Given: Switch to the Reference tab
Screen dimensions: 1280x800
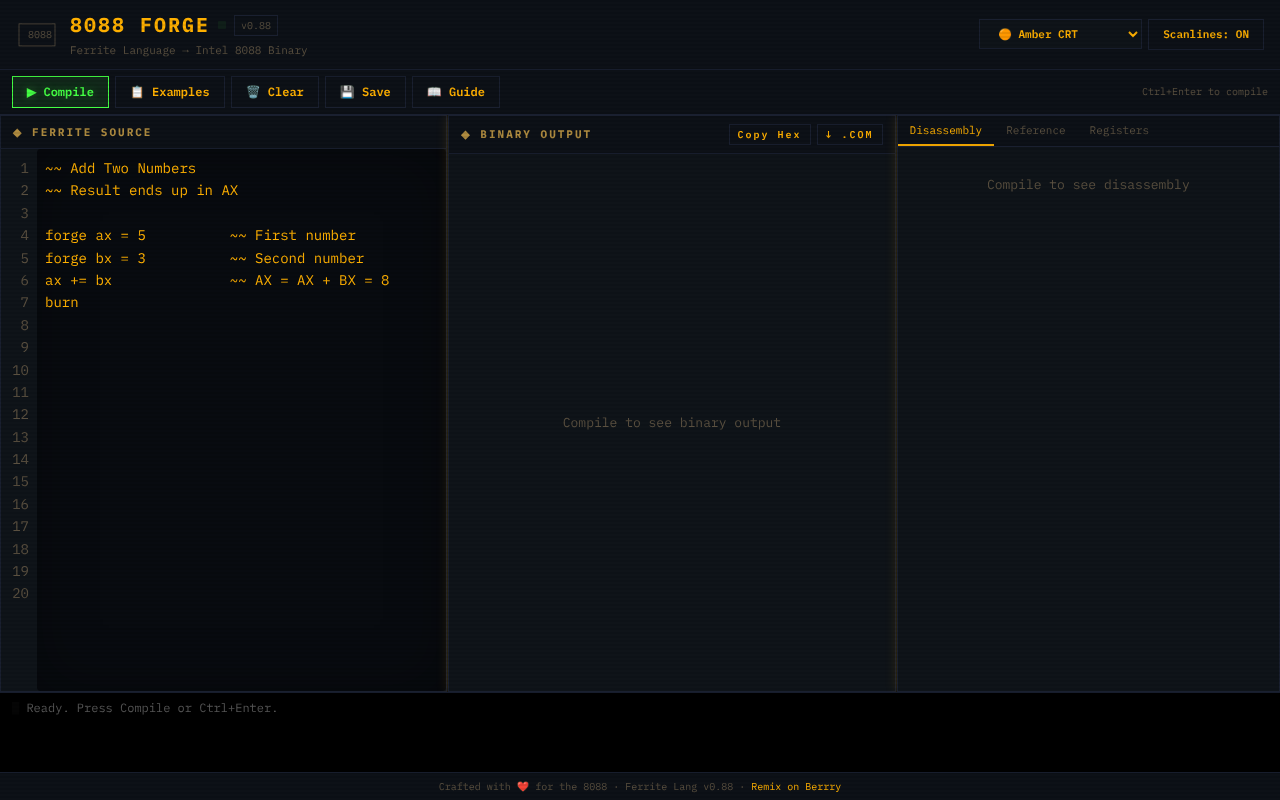Looking at the screenshot, I should 1036,131.
